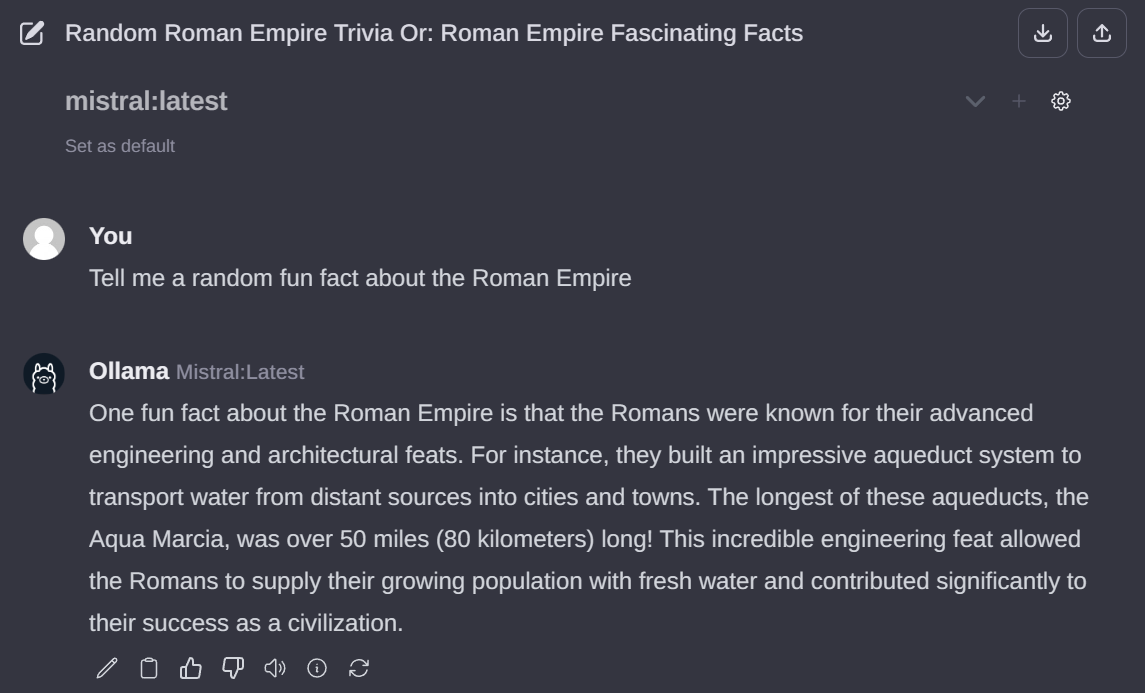
Task: Click the Ollama response paragraph text
Action: coord(587,518)
